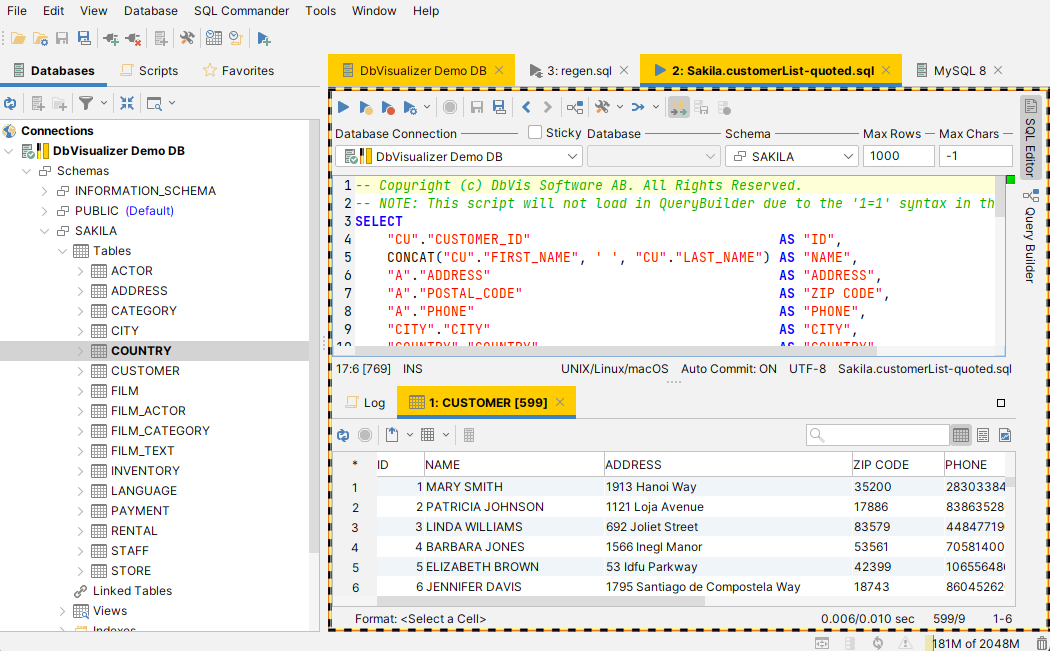
Task: Click the SQL editor wrench tools icon
Action: [602, 107]
